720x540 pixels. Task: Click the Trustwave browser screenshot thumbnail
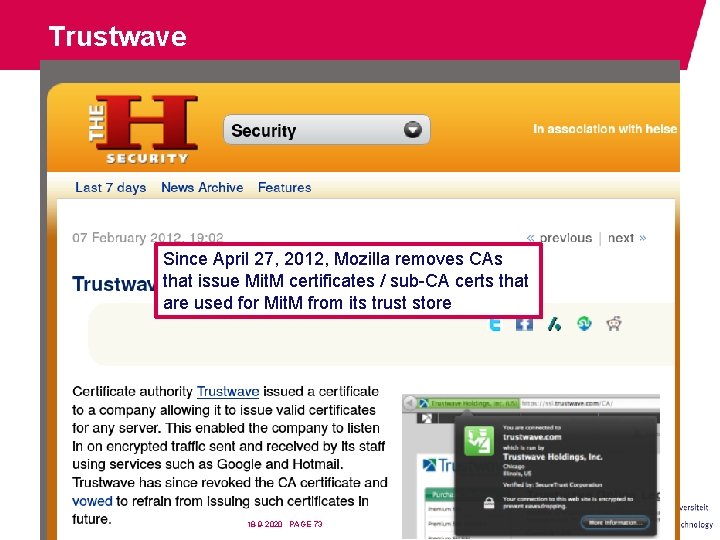(531, 466)
